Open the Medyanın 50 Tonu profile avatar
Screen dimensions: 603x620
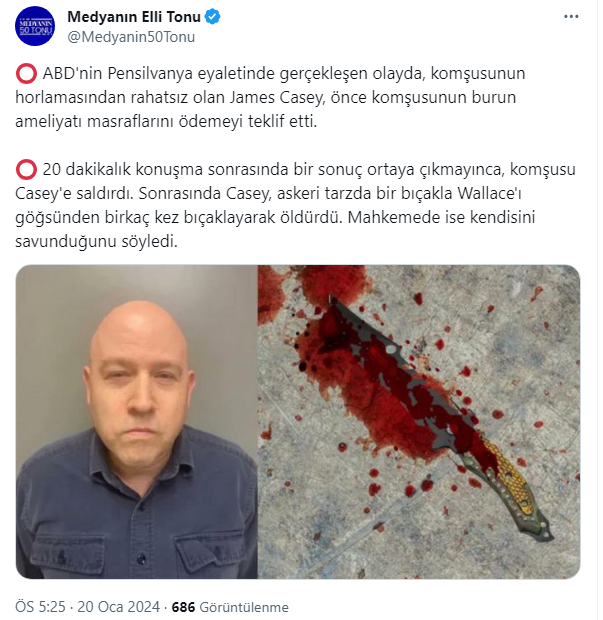[x=35, y=26]
